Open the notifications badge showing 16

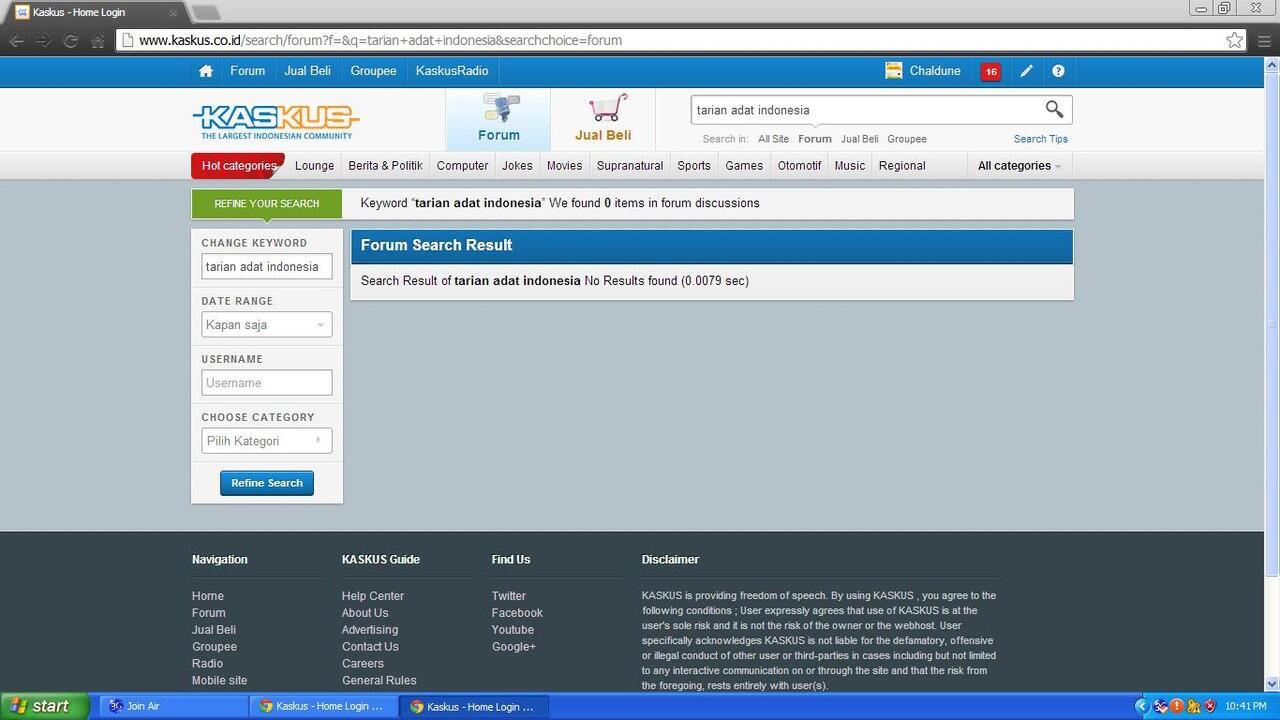pyautogui.click(x=991, y=72)
